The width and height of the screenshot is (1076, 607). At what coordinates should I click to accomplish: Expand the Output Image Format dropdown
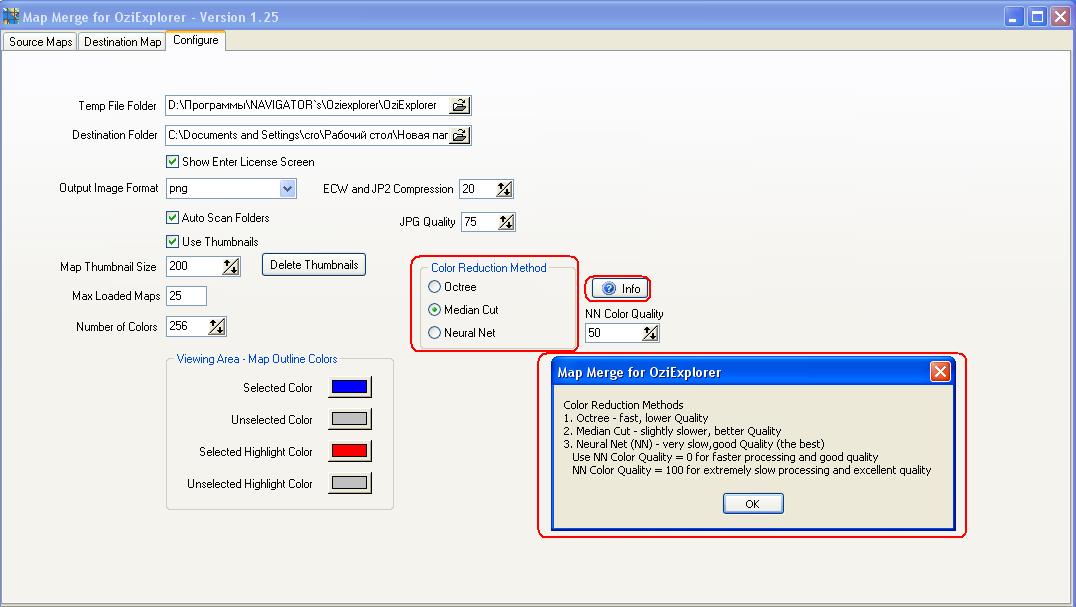coord(287,189)
